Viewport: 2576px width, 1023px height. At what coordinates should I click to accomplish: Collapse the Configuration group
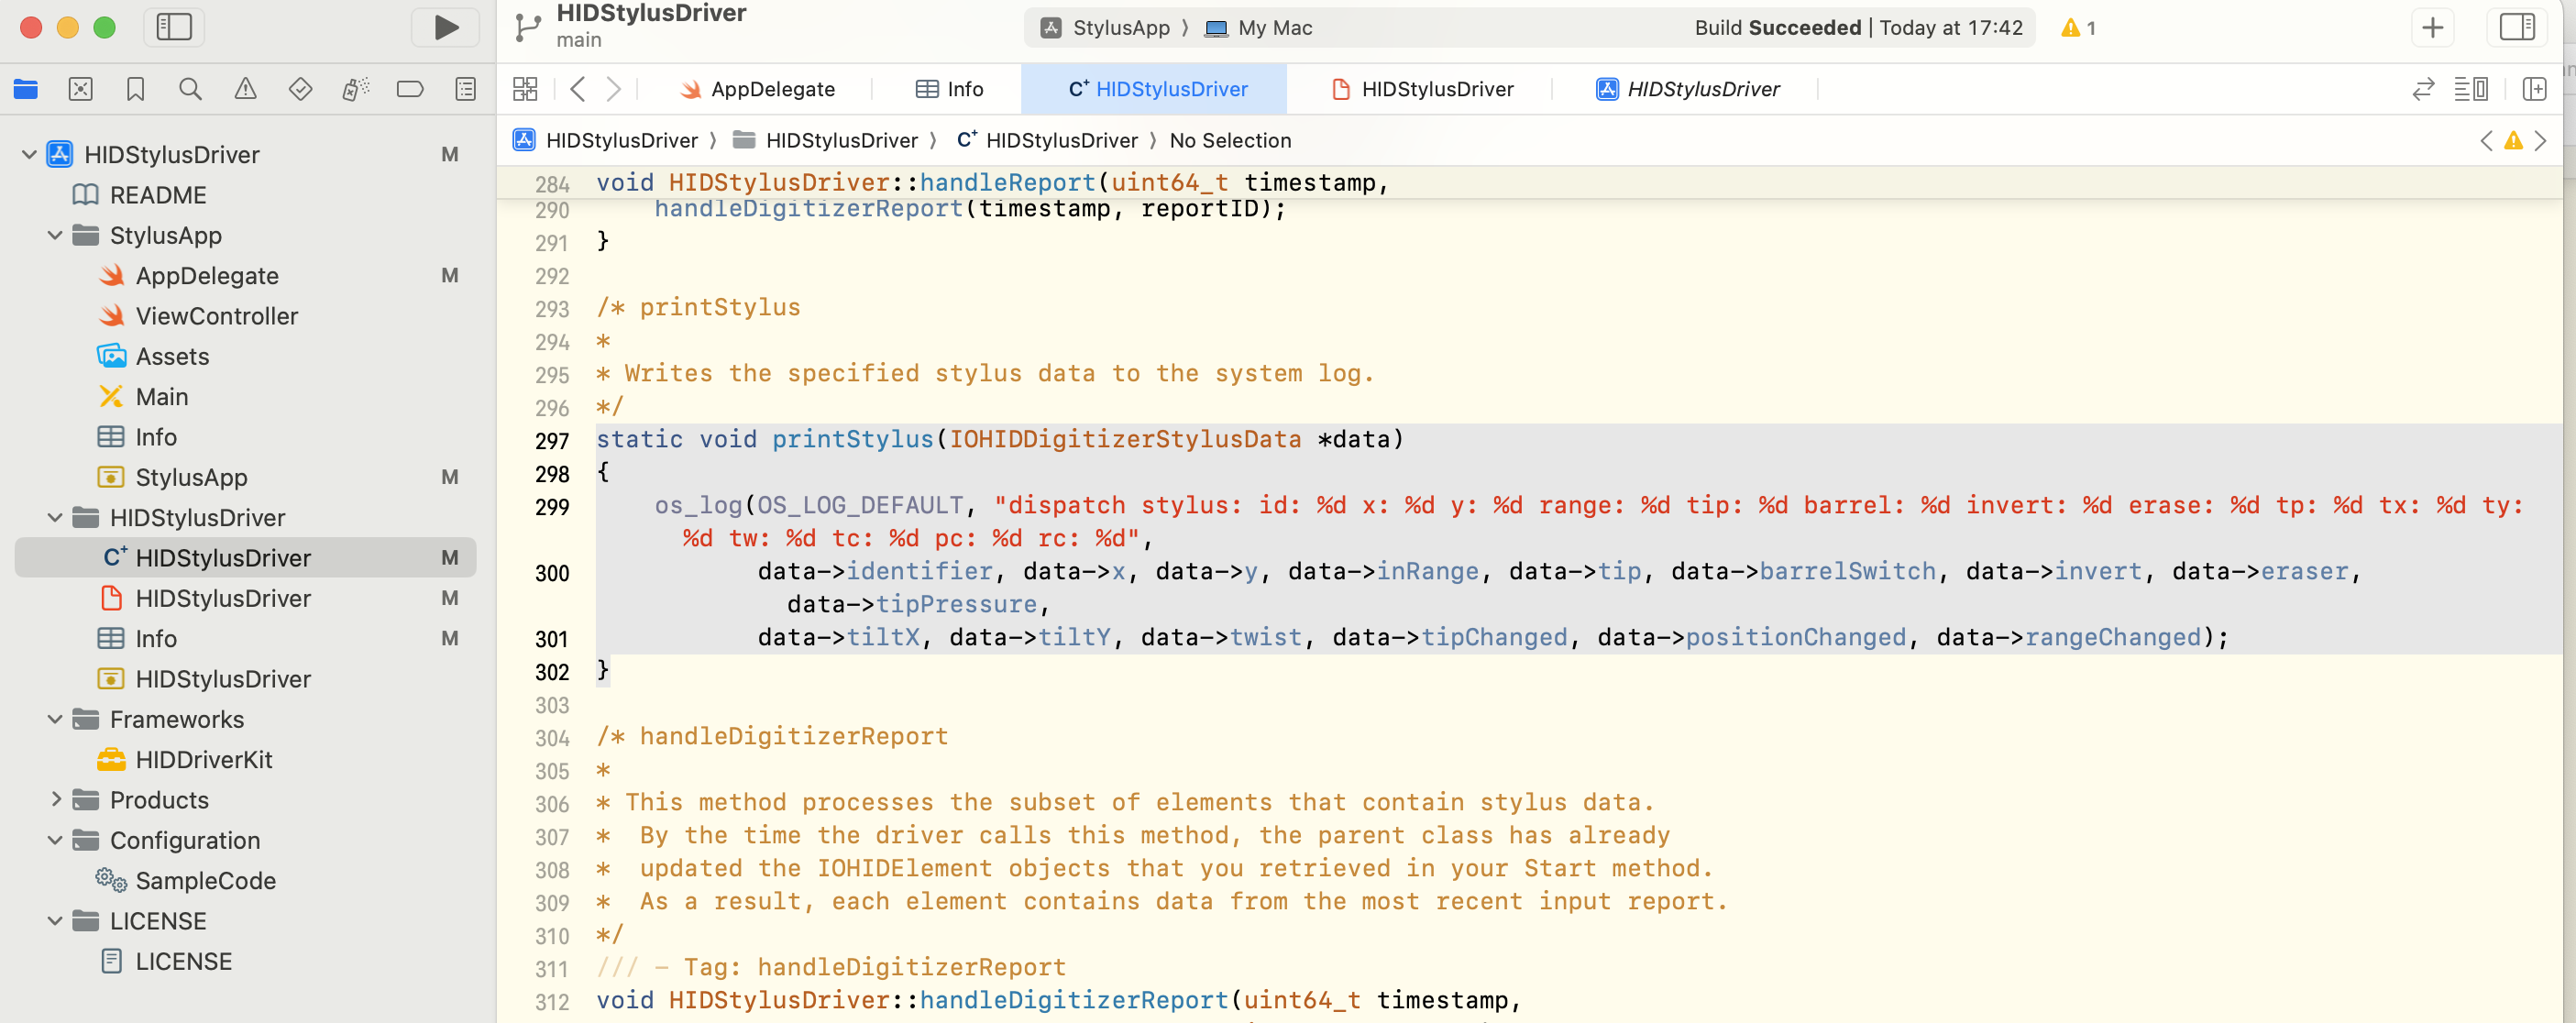point(55,841)
